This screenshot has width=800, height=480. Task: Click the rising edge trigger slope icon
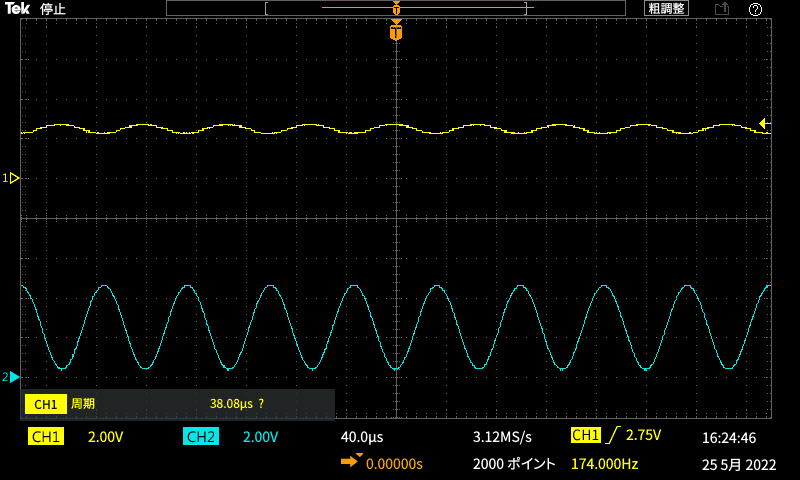[612, 436]
